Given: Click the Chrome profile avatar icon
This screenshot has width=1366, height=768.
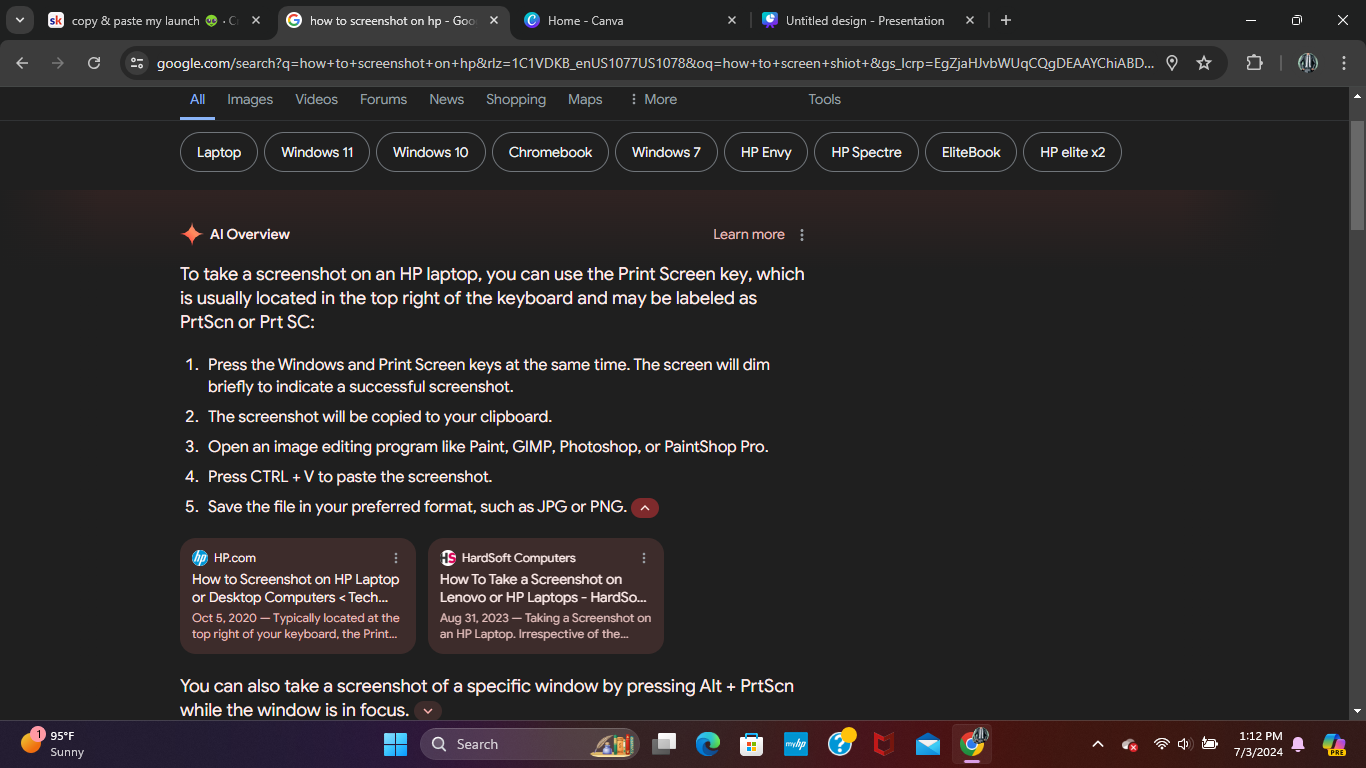Looking at the screenshot, I should [1308, 63].
